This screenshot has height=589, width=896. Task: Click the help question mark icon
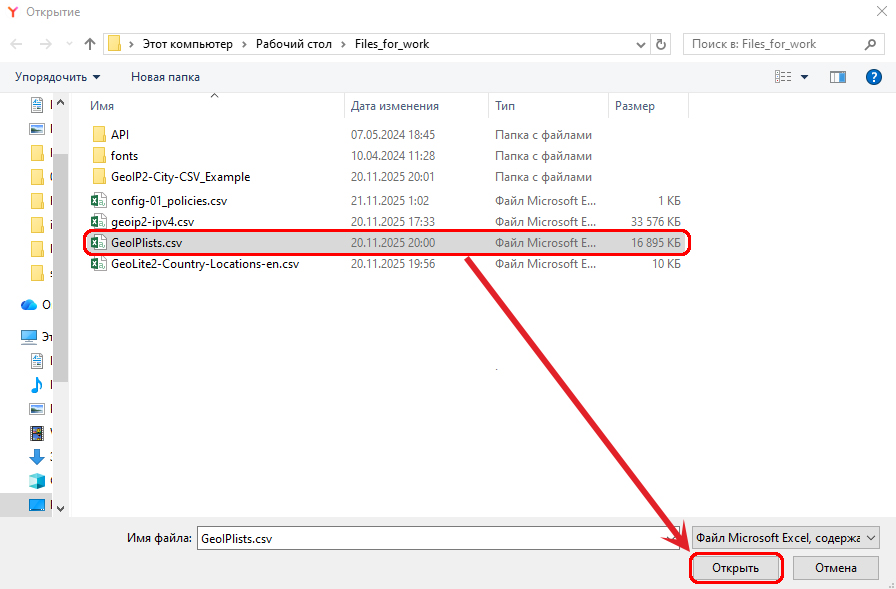[873, 77]
